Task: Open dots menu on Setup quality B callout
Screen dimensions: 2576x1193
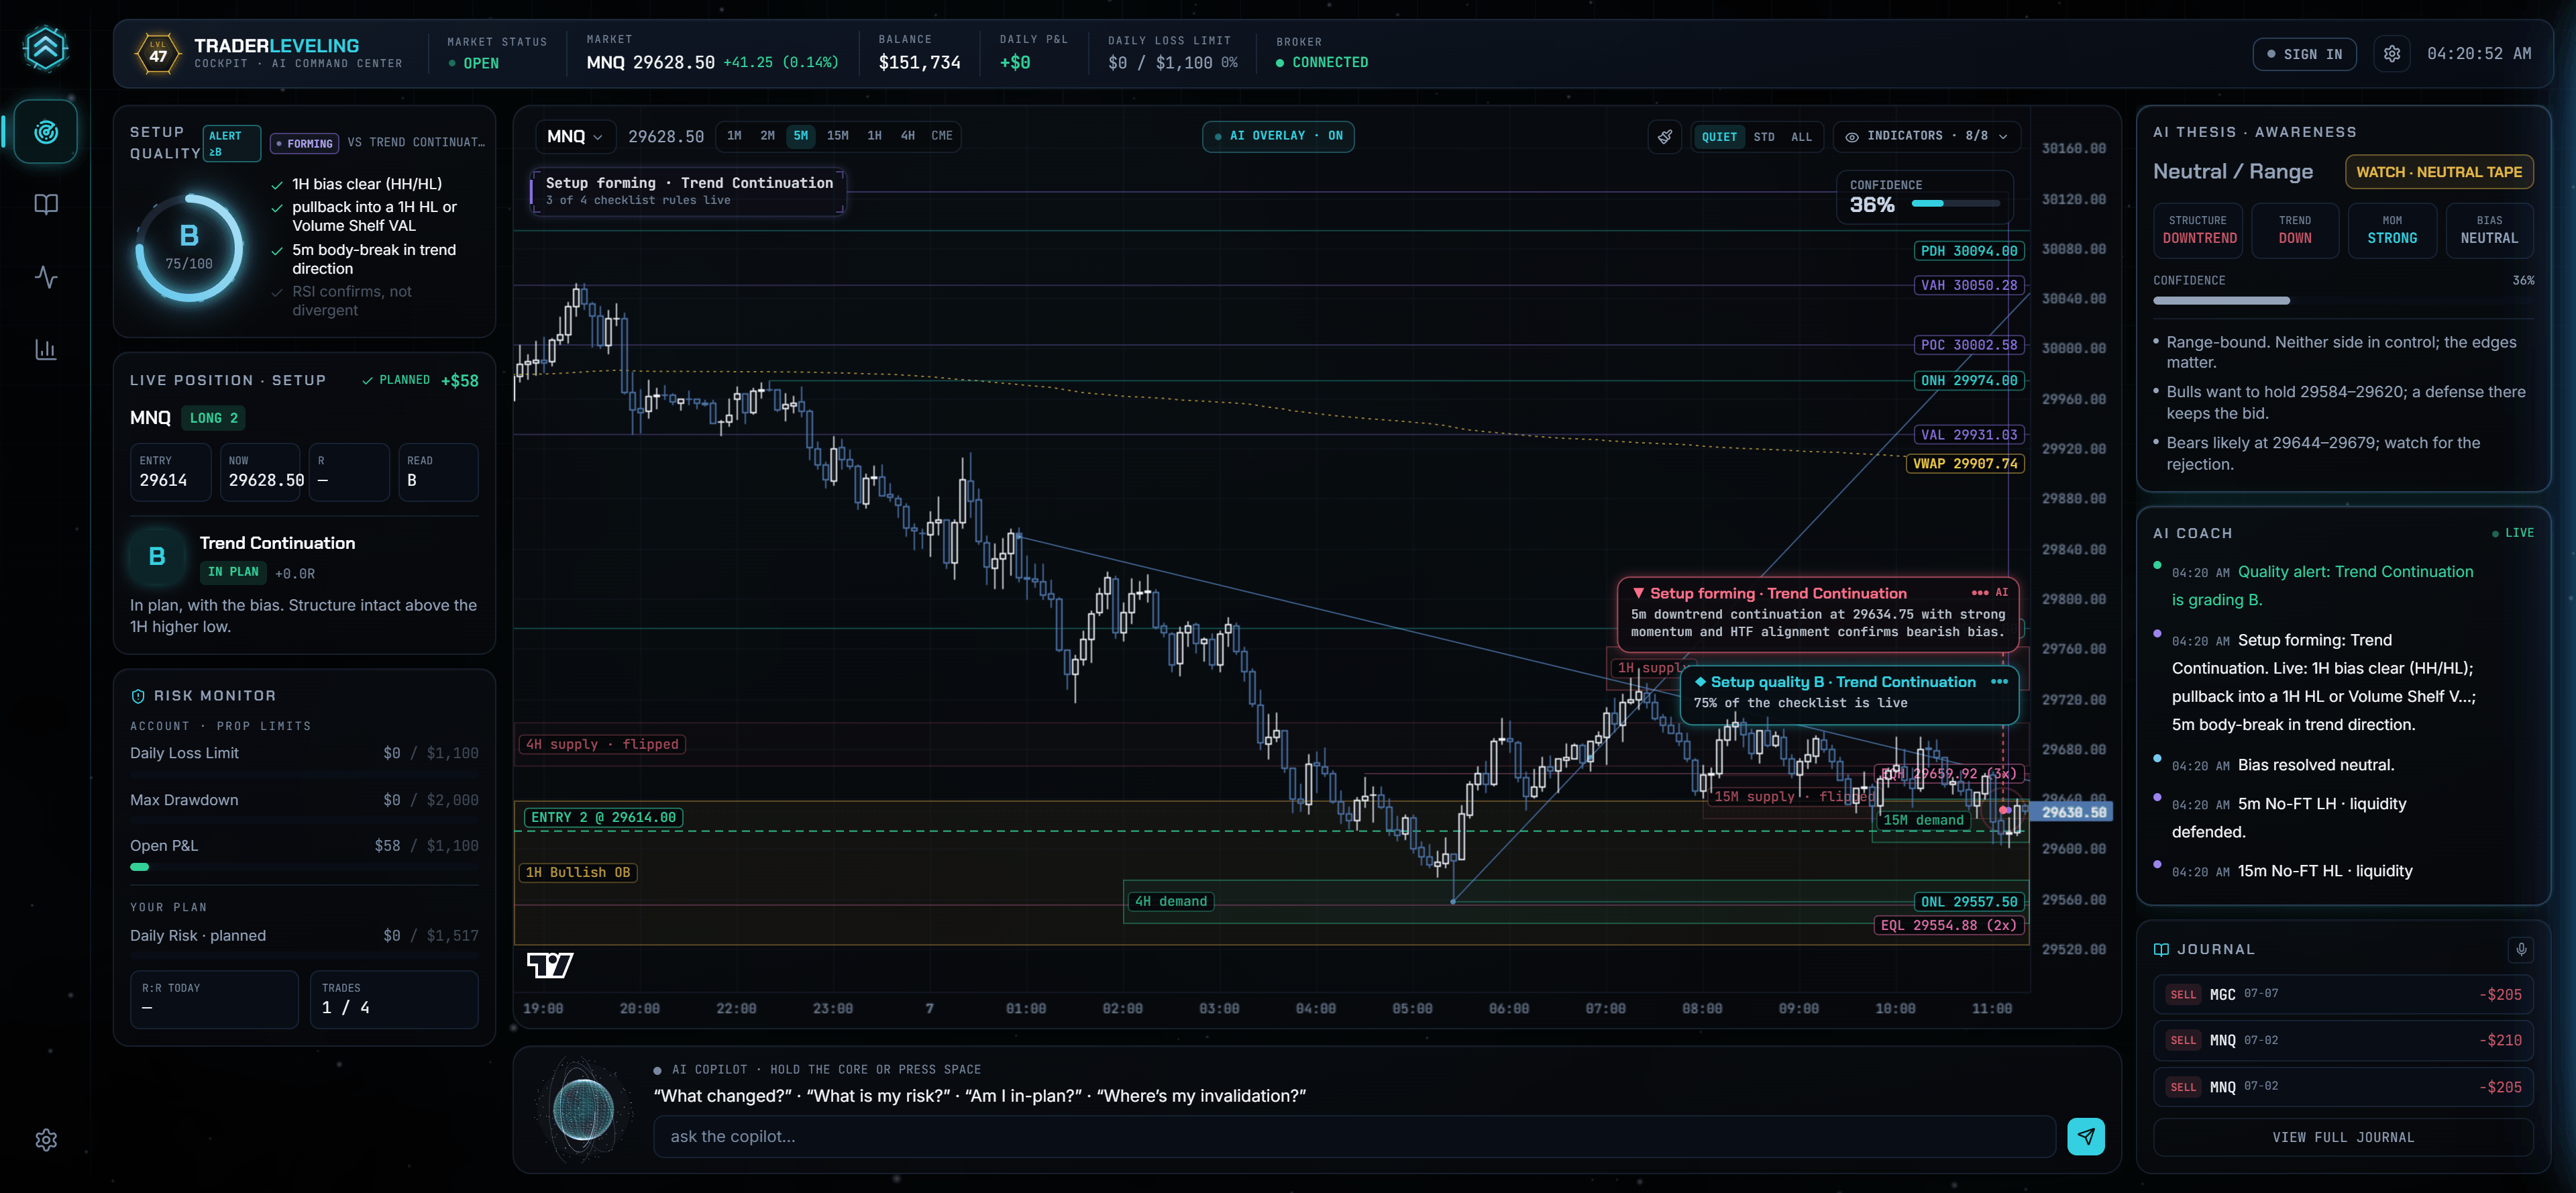Action: (x=1999, y=681)
